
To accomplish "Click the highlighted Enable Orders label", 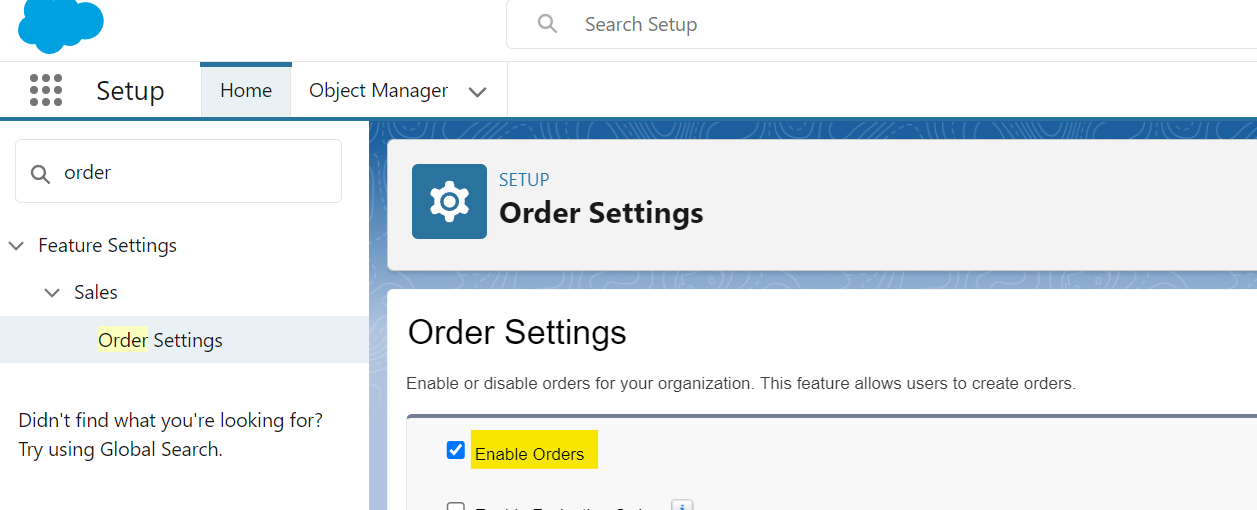I will [530, 454].
